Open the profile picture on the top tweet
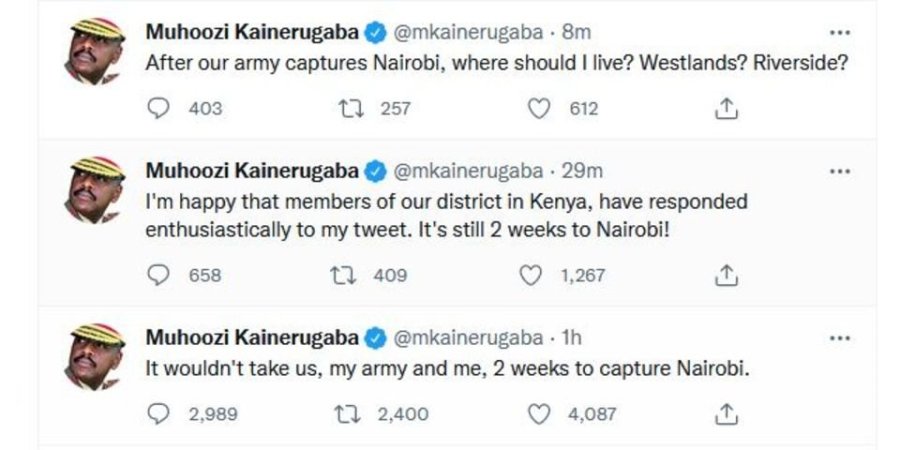The image size is (900, 450). [96, 53]
